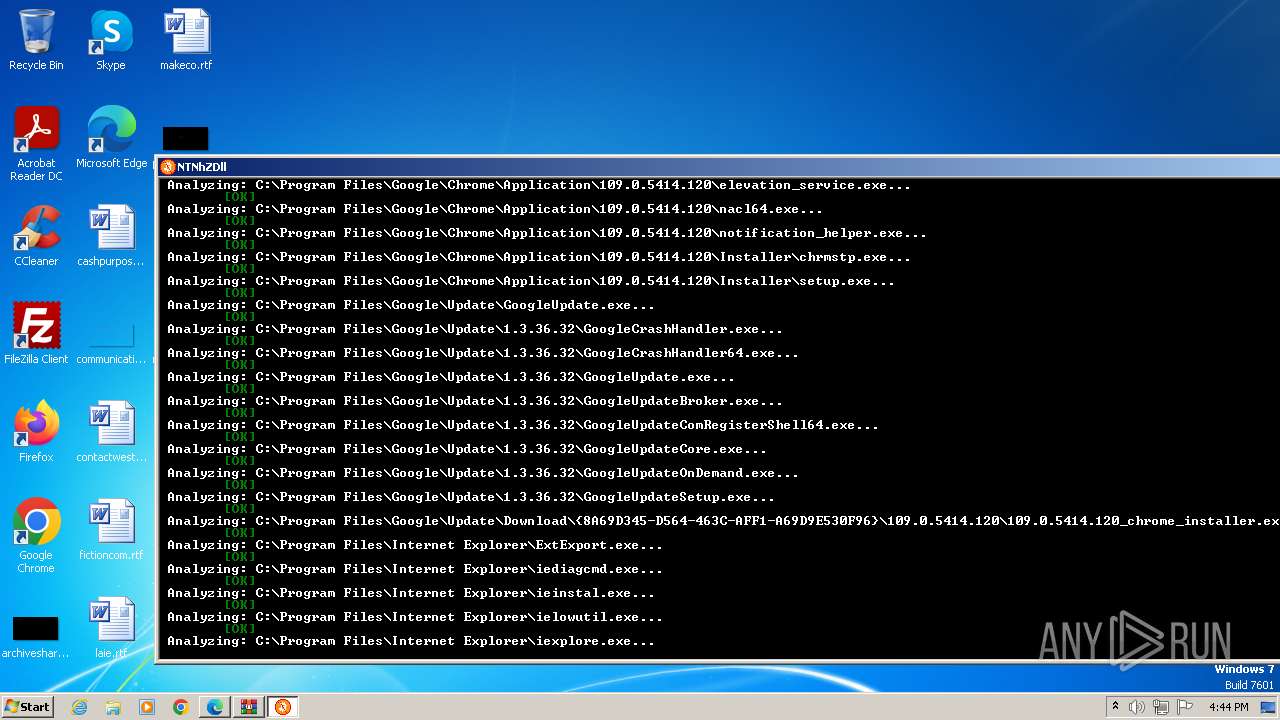Screen dimensions: 1280x720
Task: Open CCleaner desktop shortcut
Action: coord(36,236)
